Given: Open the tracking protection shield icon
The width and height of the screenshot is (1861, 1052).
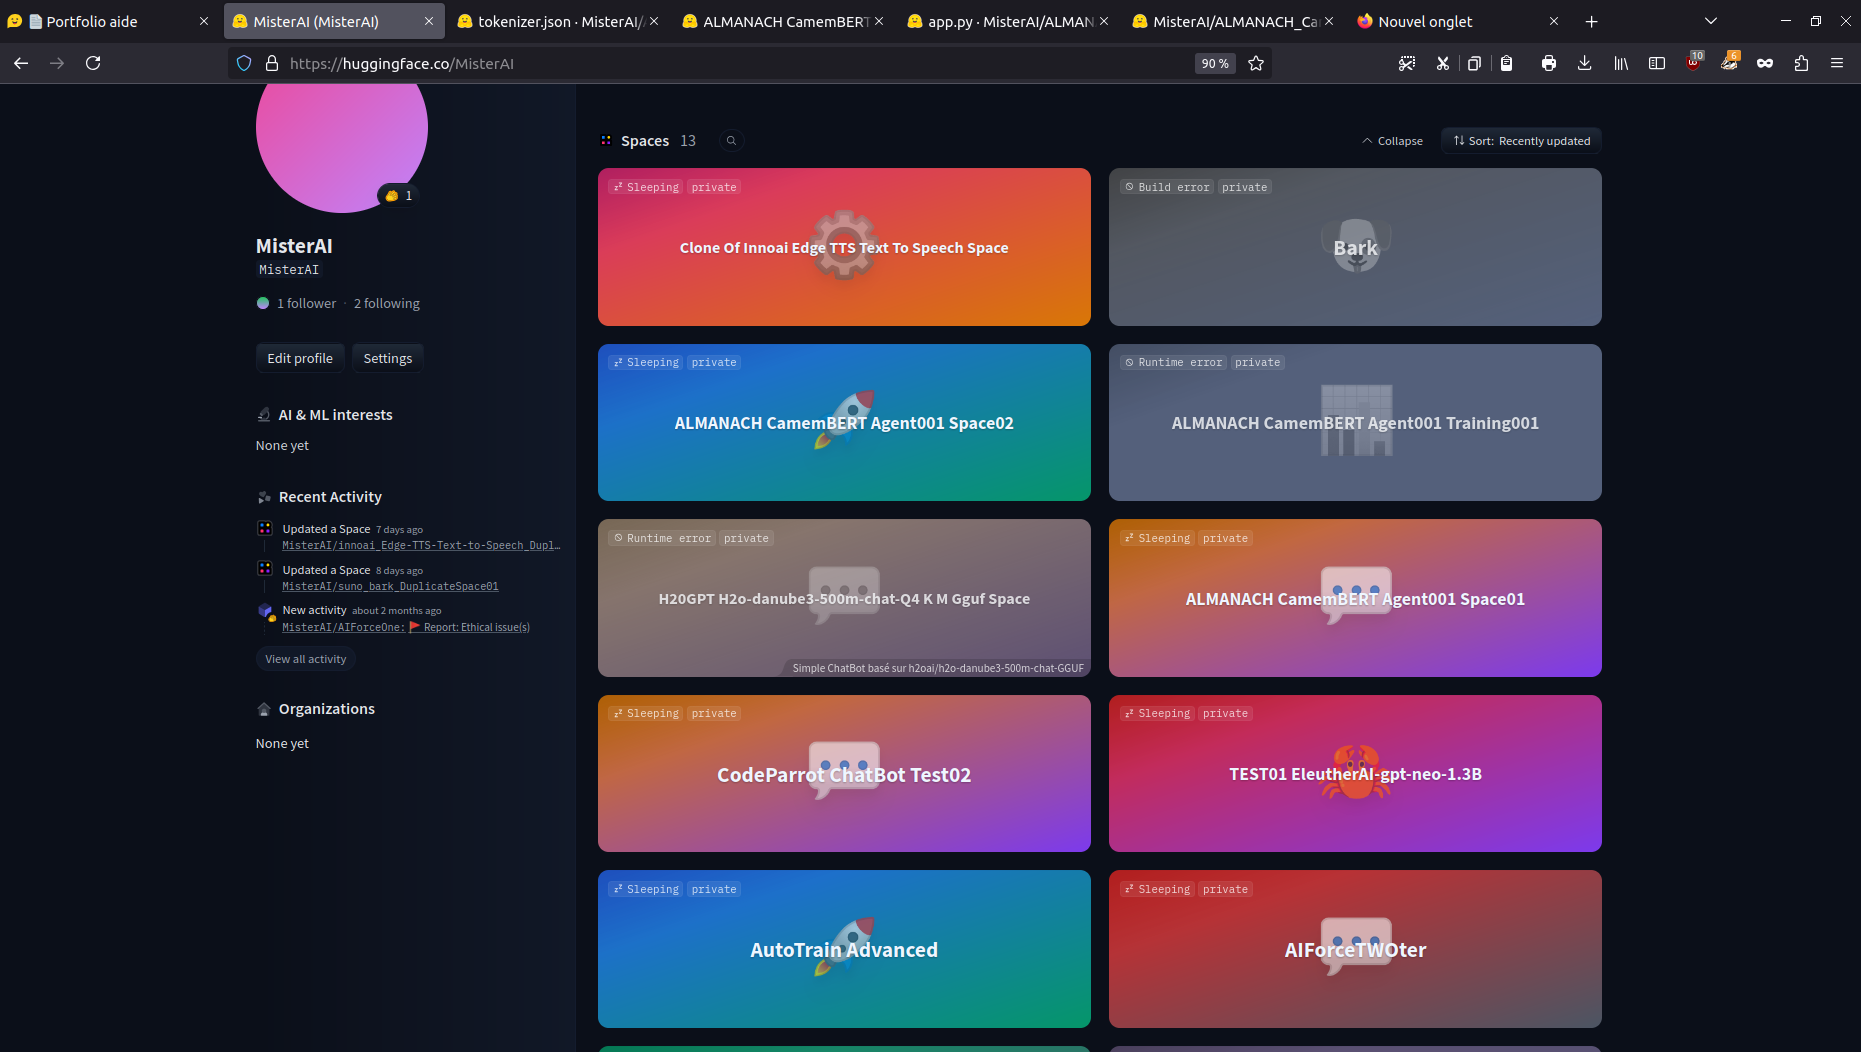Looking at the screenshot, I should [244, 63].
